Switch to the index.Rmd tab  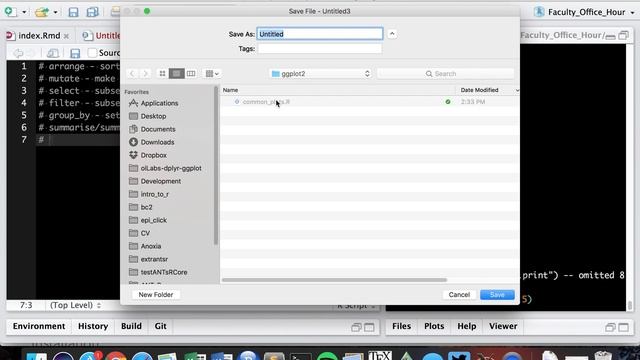(39, 36)
